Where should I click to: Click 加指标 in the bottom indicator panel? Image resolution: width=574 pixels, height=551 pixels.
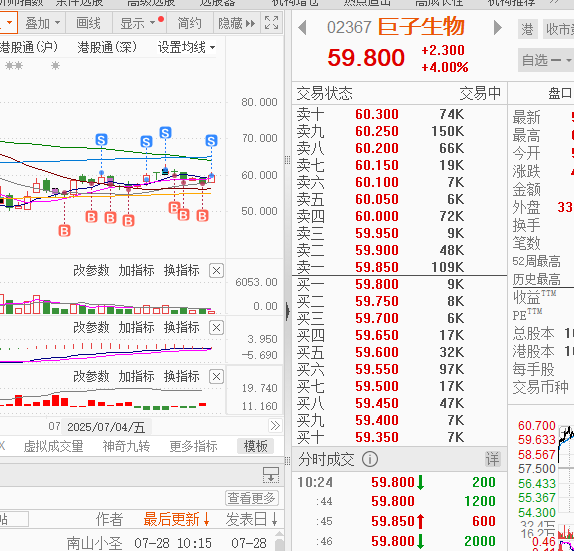[x=137, y=376]
